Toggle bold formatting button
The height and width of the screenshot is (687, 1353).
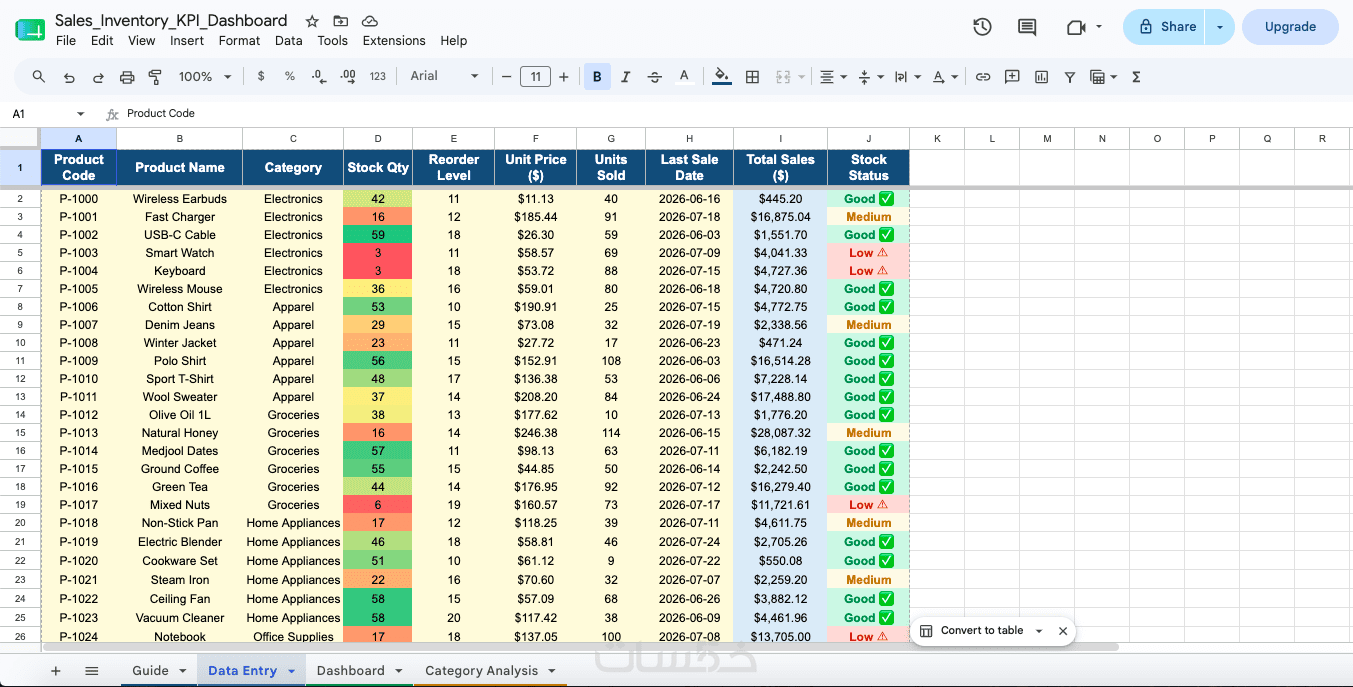click(597, 77)
